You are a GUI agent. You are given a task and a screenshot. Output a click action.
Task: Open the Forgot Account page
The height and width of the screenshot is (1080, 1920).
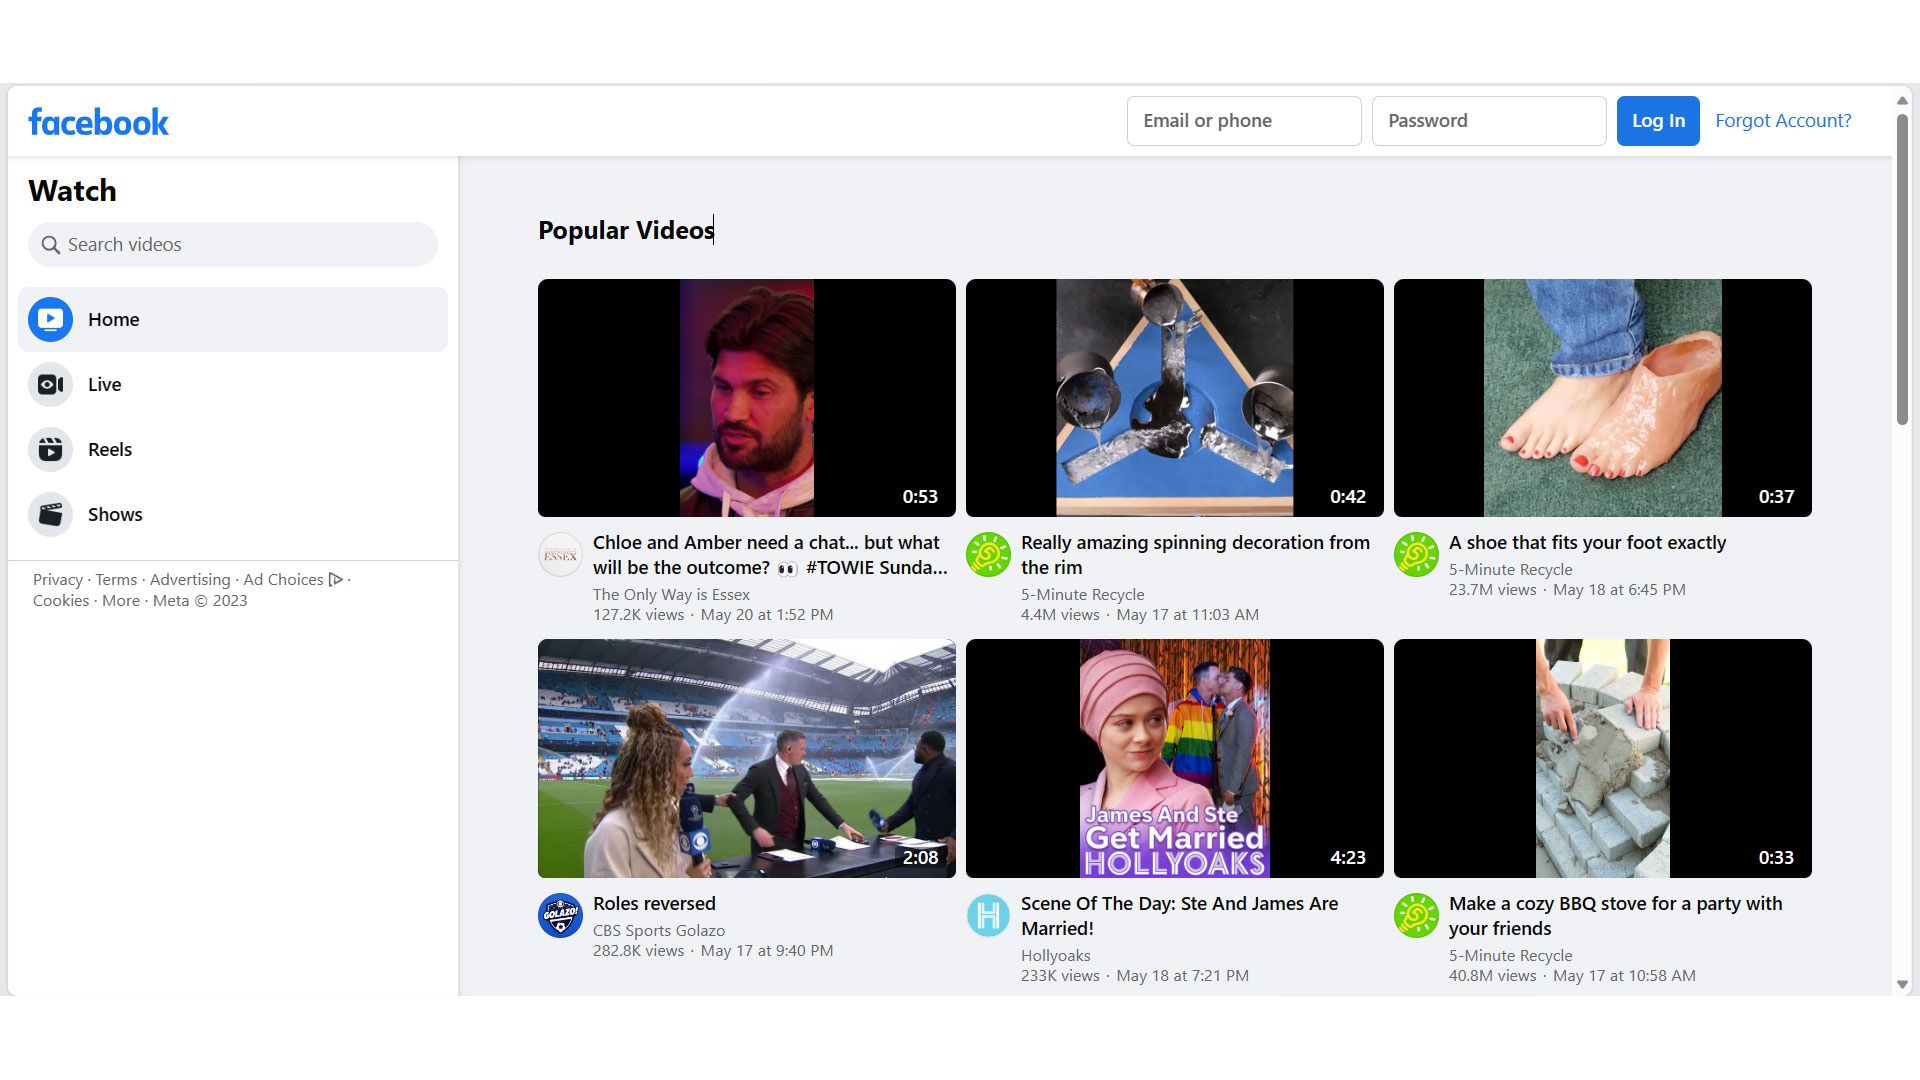click(x=1783, y=120)
